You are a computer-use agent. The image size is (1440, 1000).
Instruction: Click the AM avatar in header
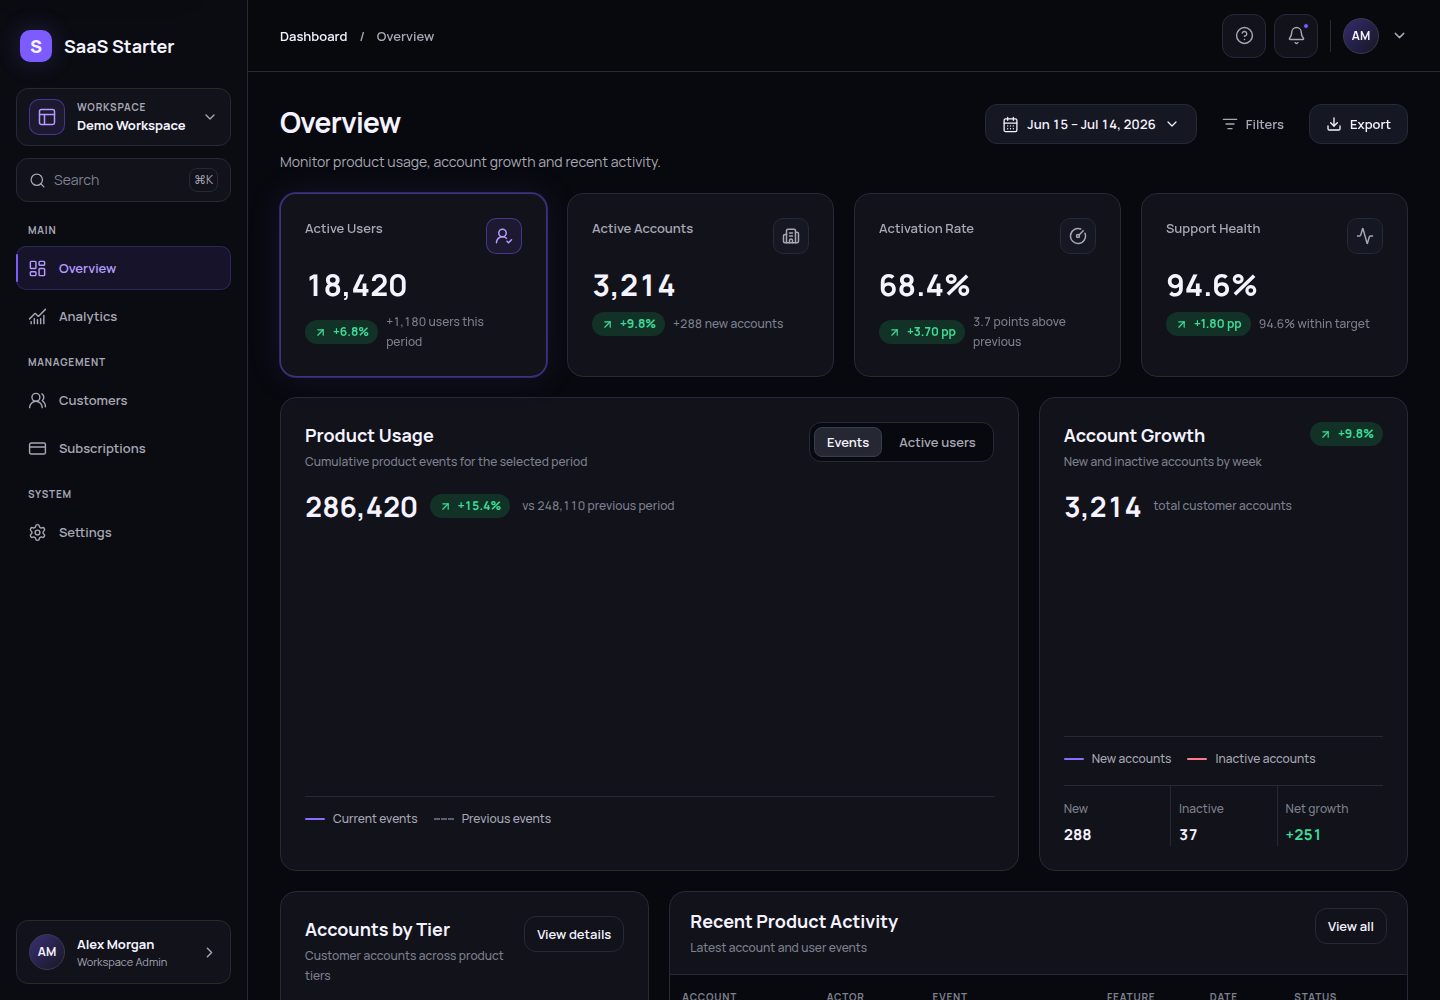pos(1361,36)
